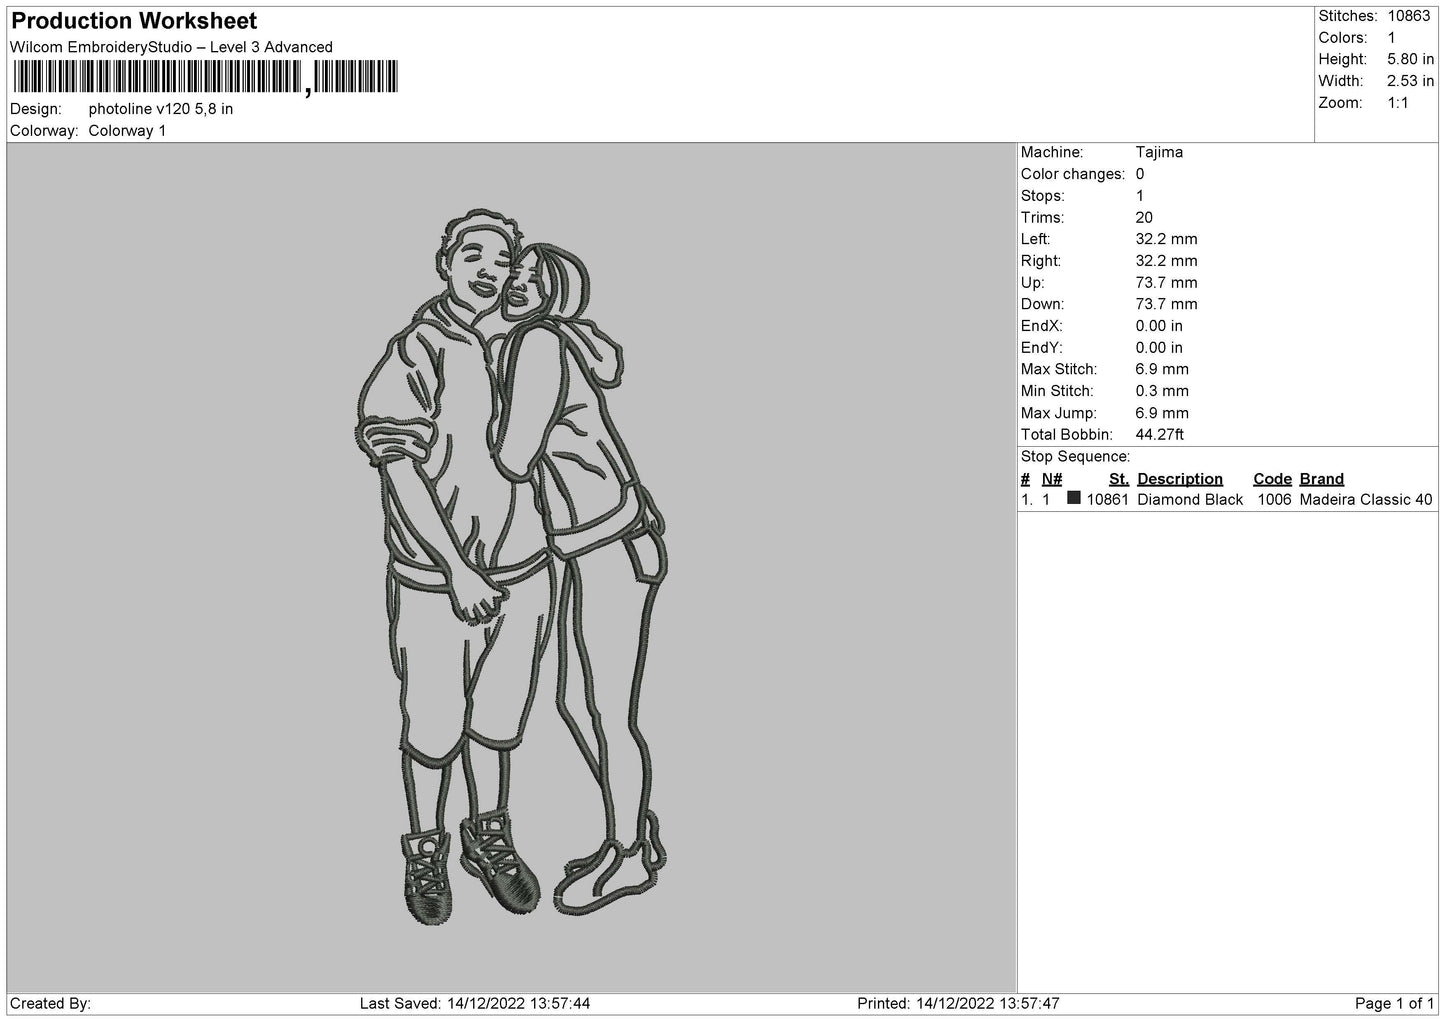Click the Trims value 20

tap(1144, 218)
